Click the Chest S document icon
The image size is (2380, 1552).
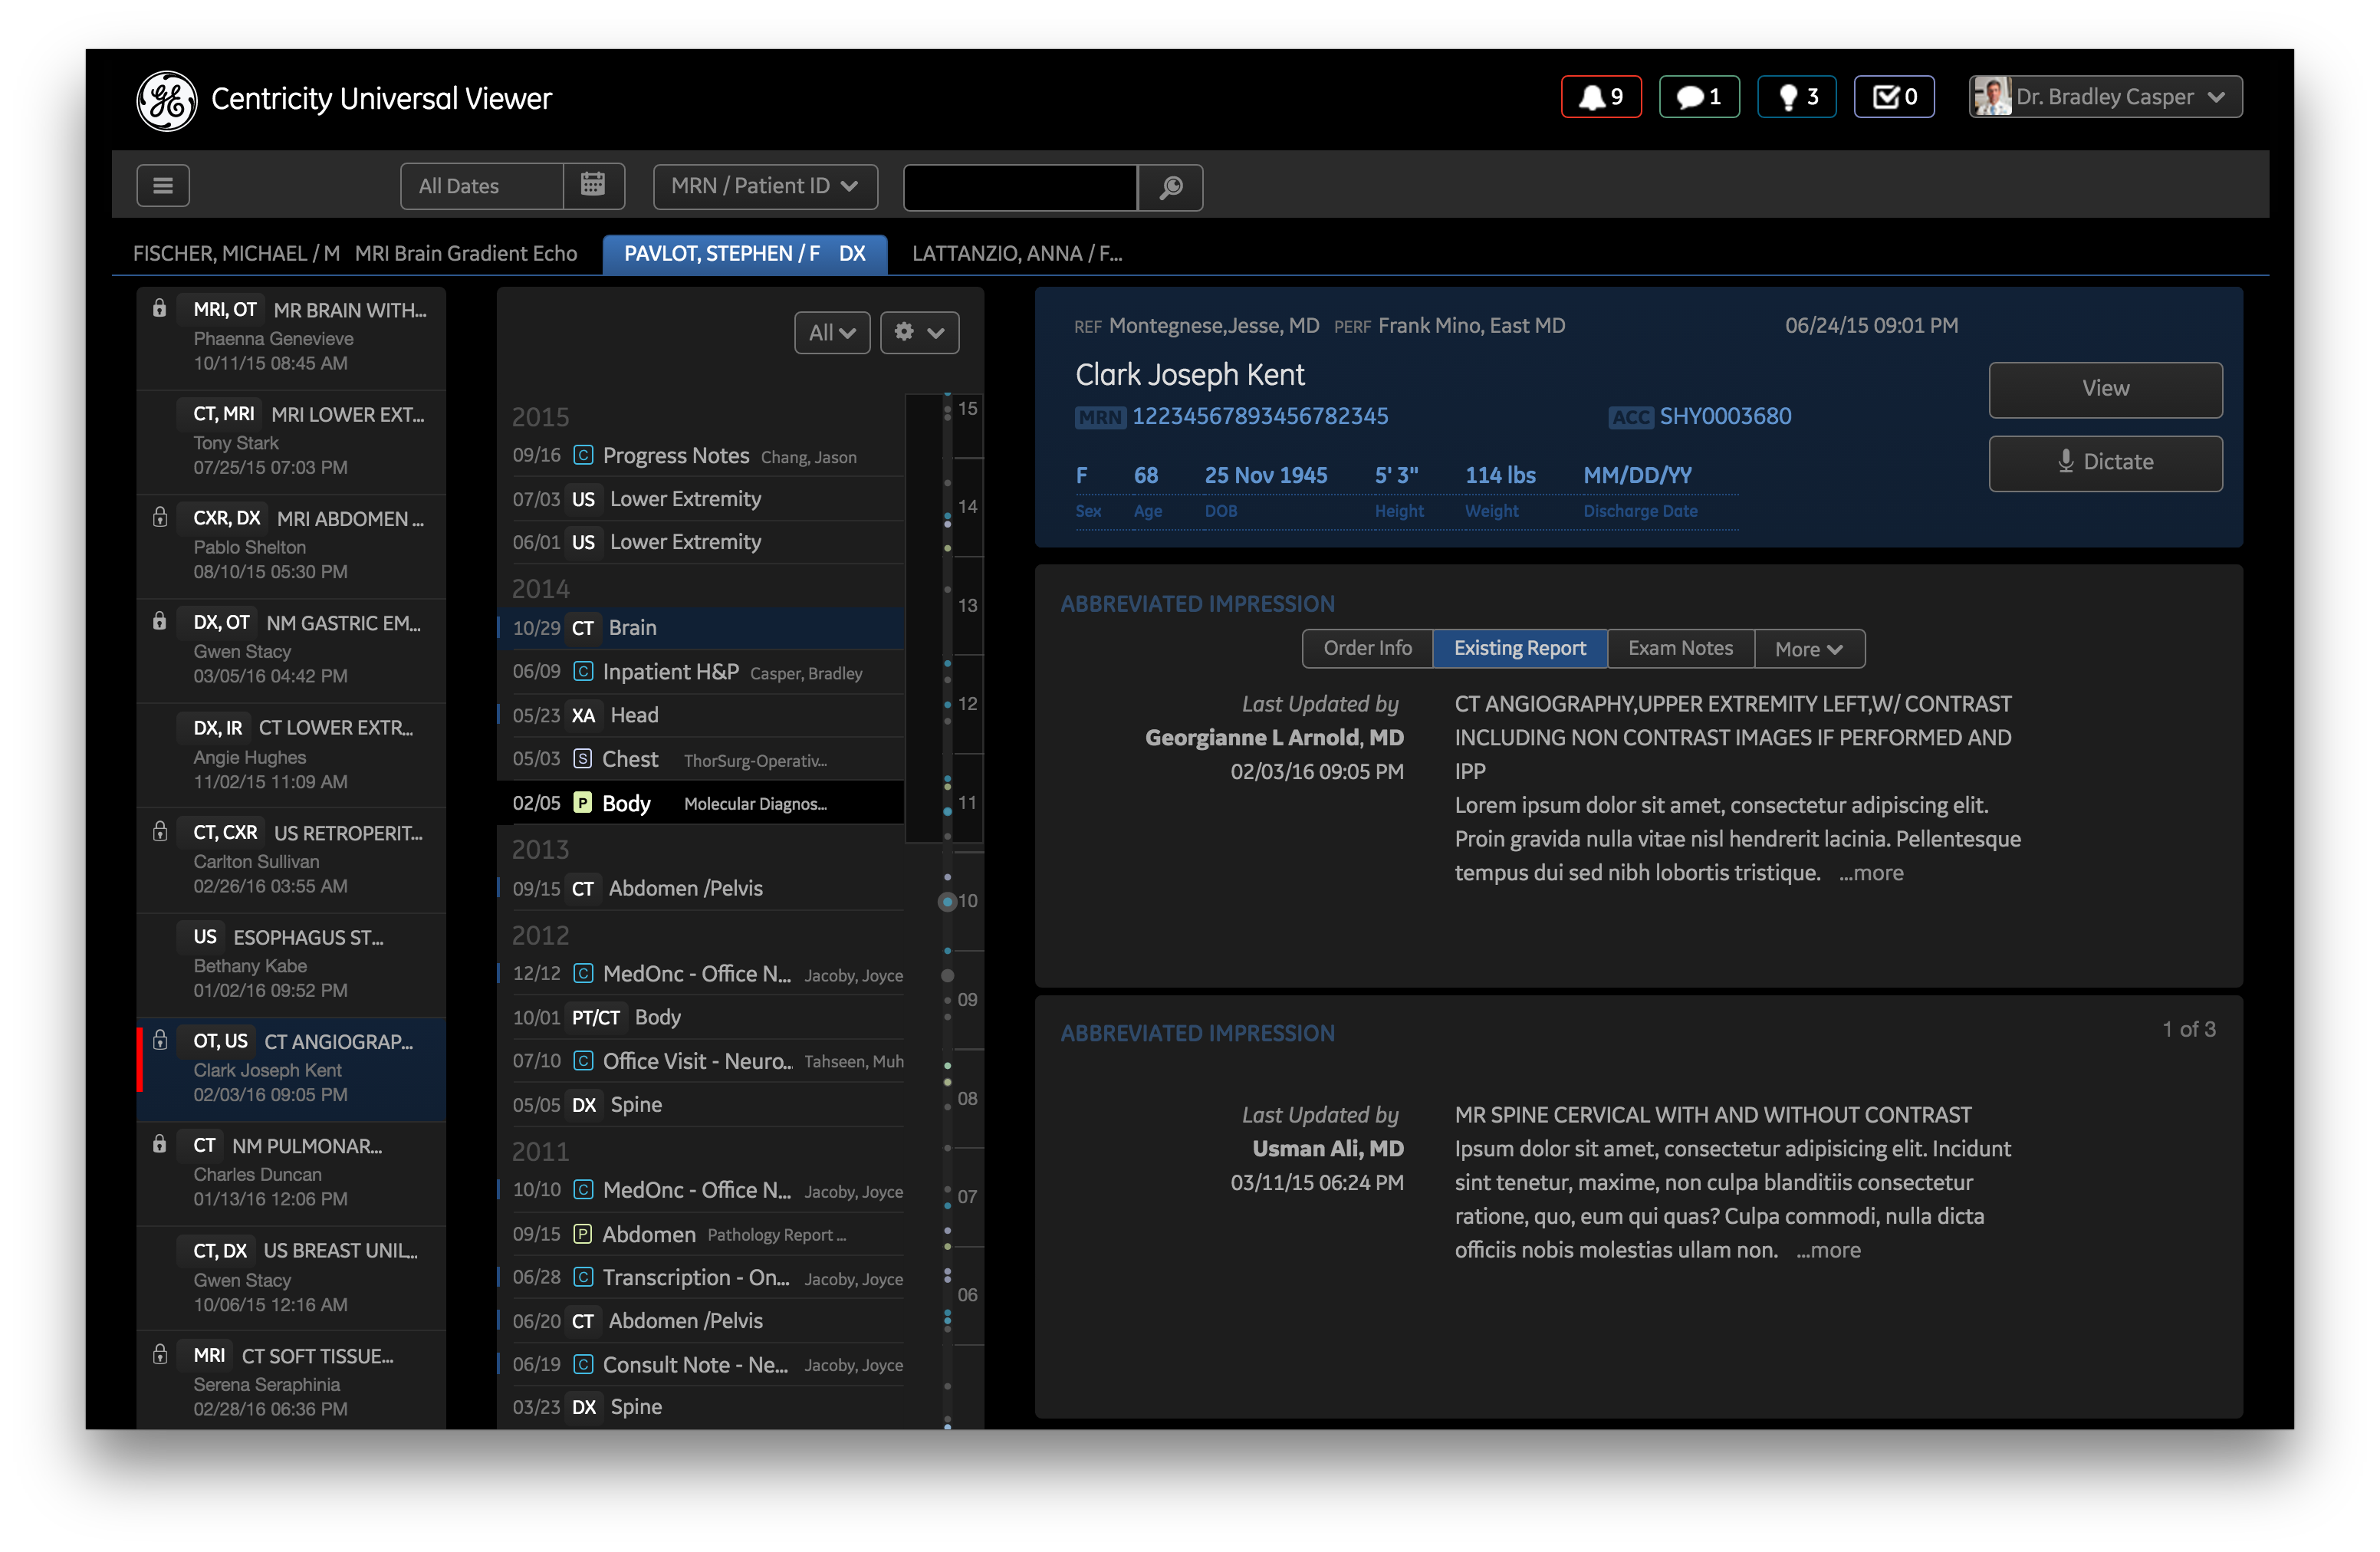click(583, 758)
